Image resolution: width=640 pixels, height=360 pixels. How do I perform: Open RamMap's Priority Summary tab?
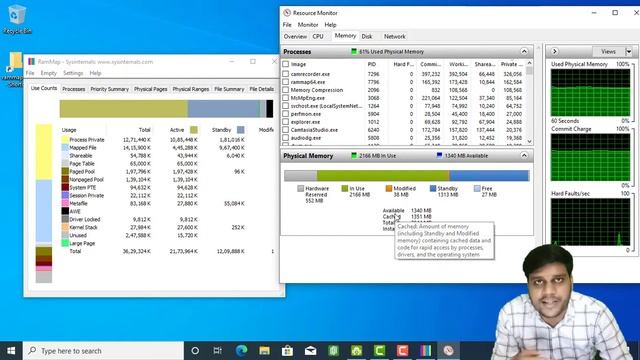pos(109,89)
